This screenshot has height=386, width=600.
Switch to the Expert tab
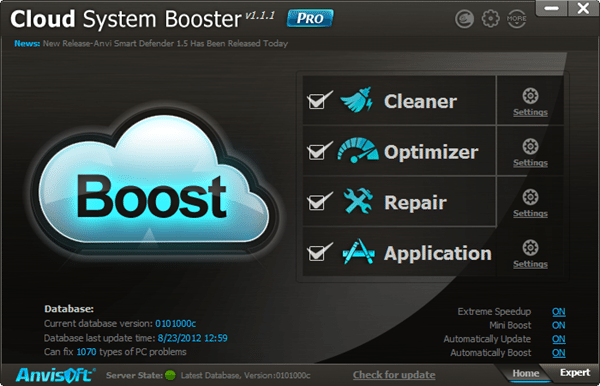point(575,373)
